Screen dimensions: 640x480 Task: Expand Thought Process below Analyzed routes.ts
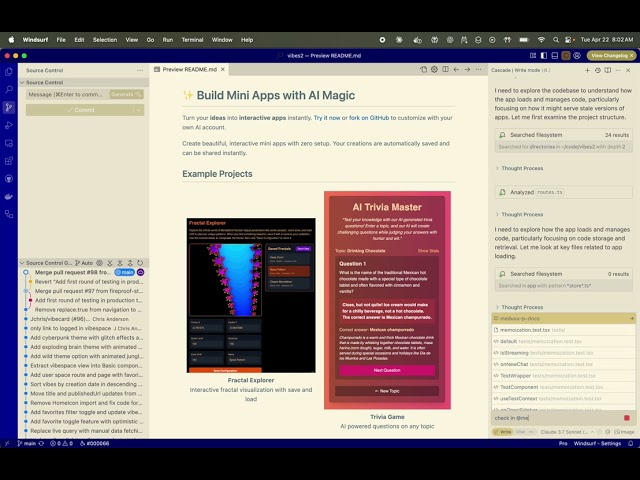pos(519,214)
